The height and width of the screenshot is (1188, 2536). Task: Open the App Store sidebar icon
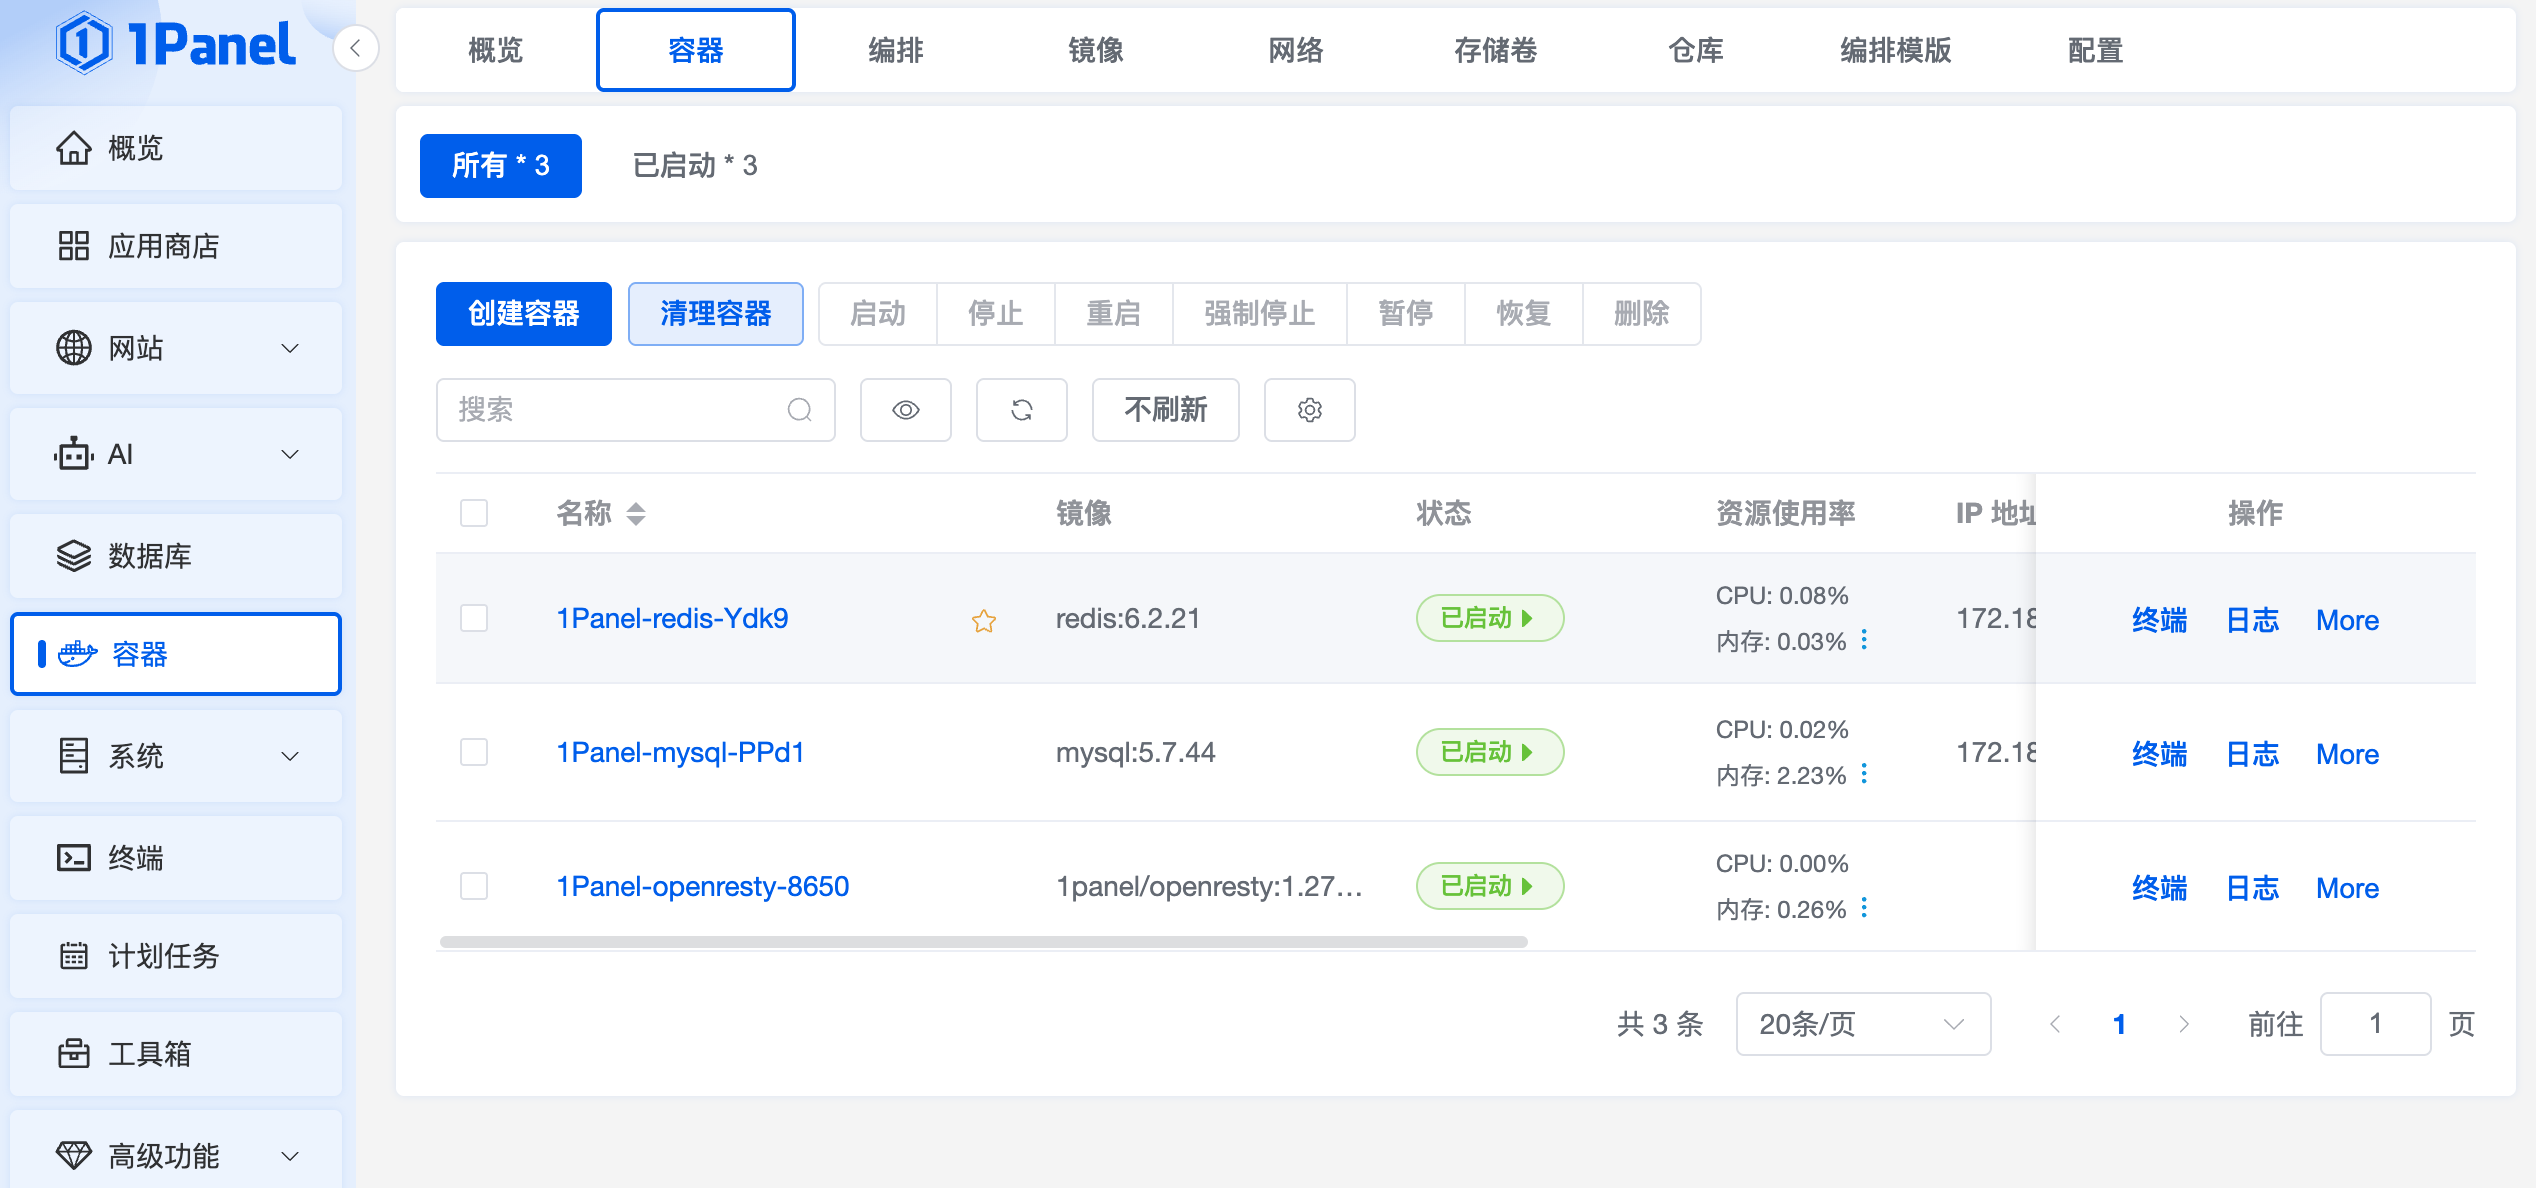pyautogui.click(x=74, y=246)
